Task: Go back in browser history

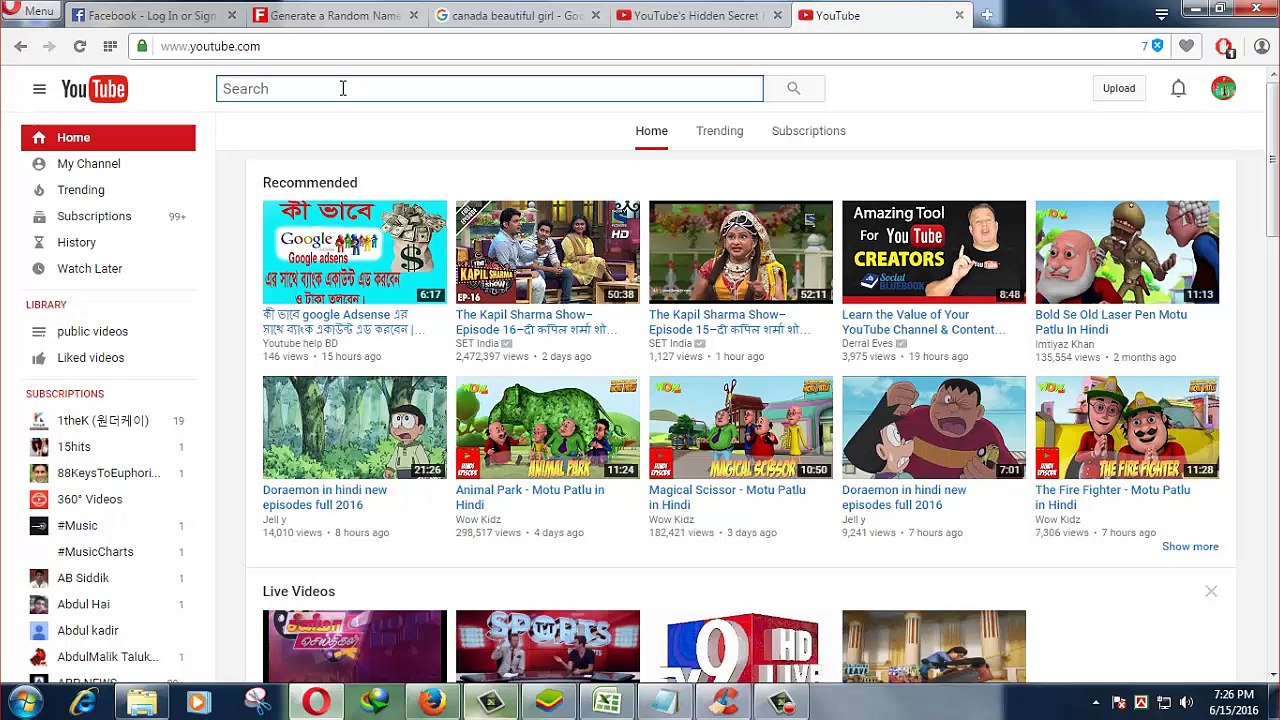Action: click(21, 46)
